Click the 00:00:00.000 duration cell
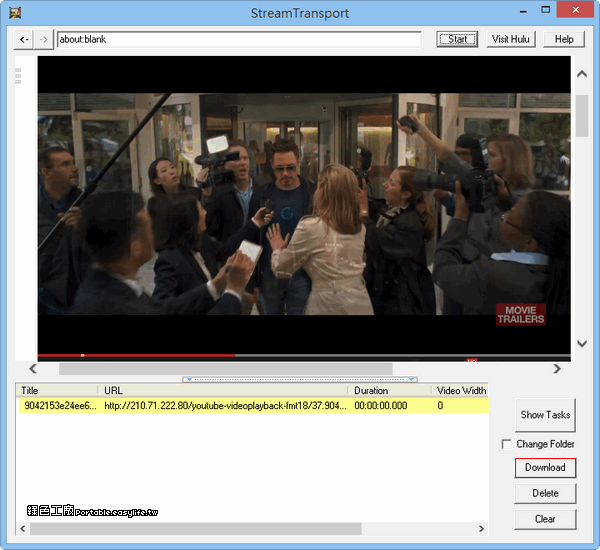The image size is (600, 550). [381, 405]
